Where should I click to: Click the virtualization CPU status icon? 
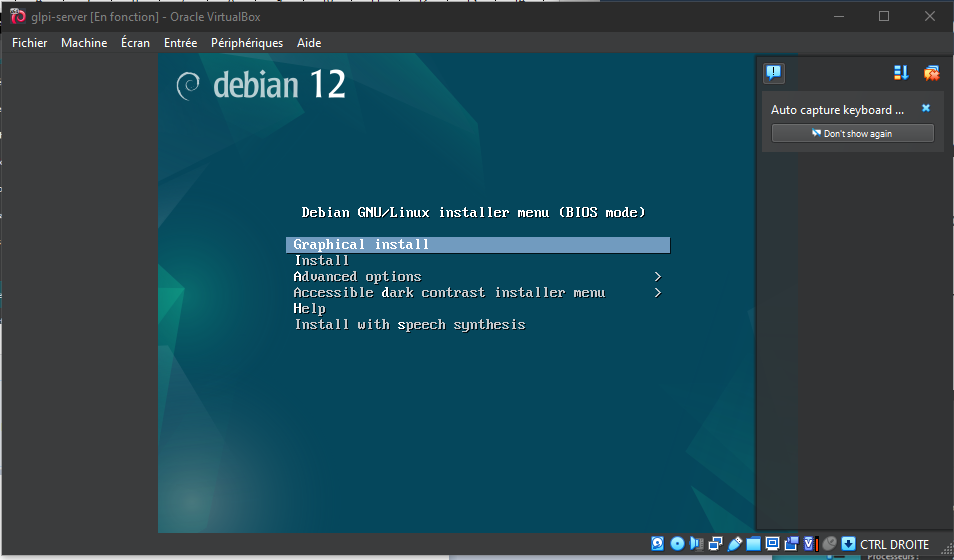[812, 544]
